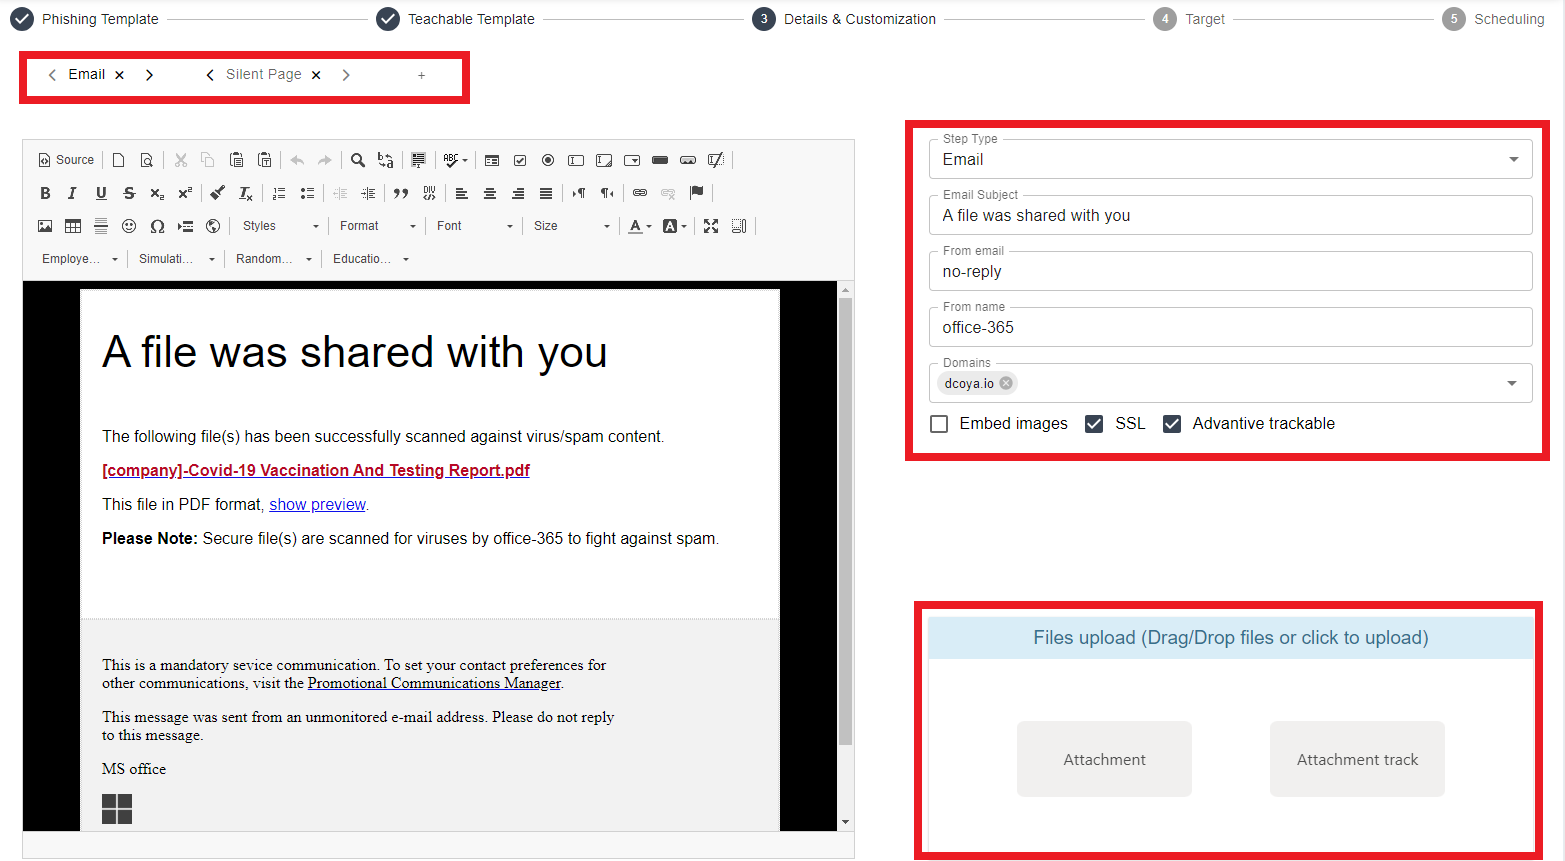Switch to the Silent Page tab

(x=263, y=75)
